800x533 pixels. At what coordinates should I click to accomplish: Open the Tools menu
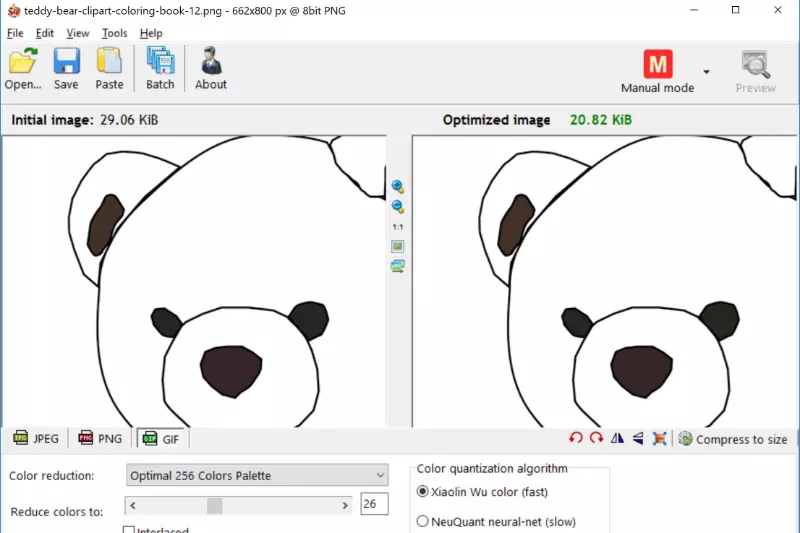click(x=114, y=33)
